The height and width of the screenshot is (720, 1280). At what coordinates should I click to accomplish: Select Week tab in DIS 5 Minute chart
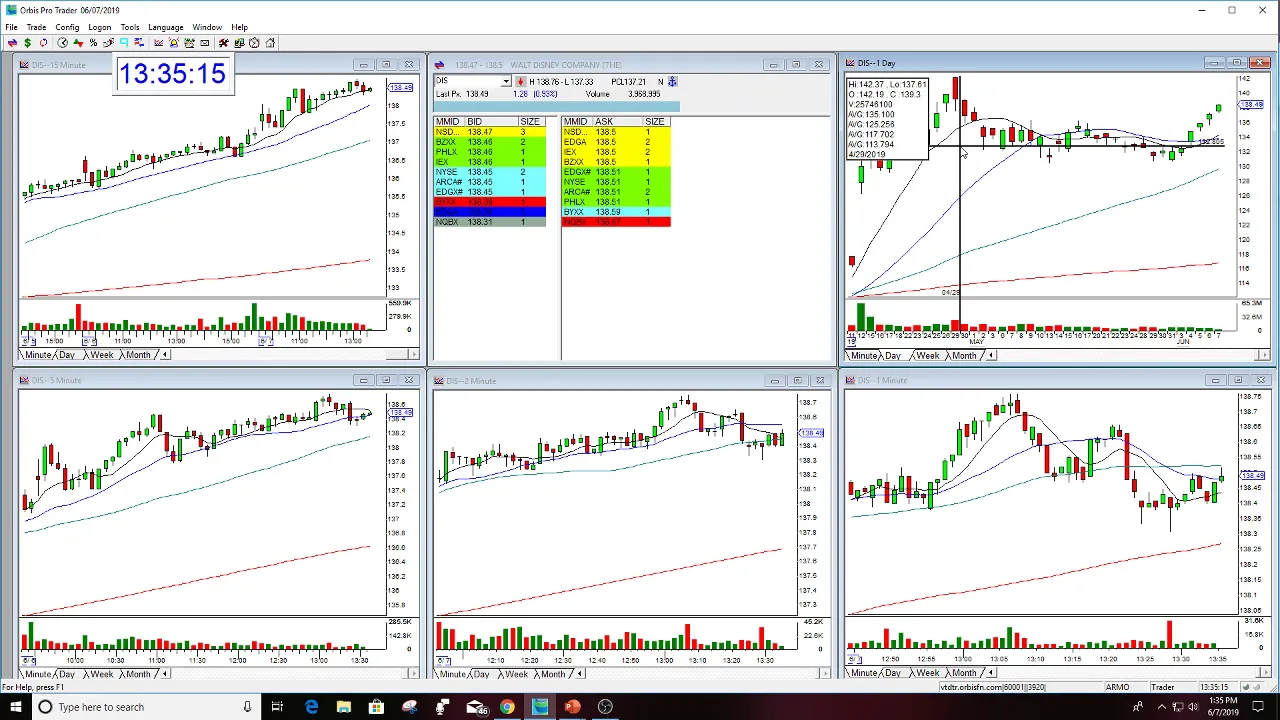pyautogui.click(x=102, y=673)
